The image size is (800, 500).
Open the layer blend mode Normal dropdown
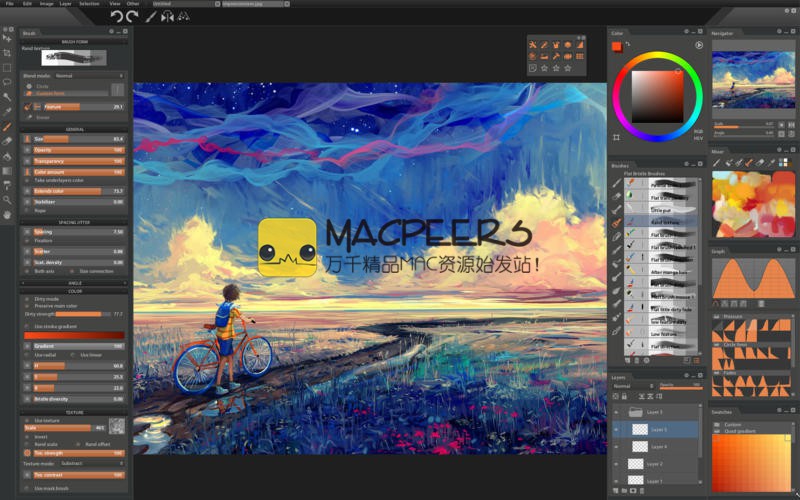630,385
